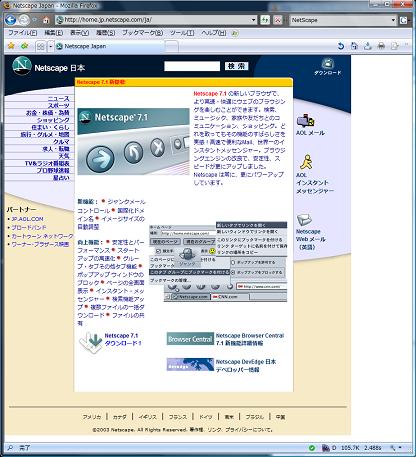
Task: Click the download icon at top right of page
Action: pos(328,63)
